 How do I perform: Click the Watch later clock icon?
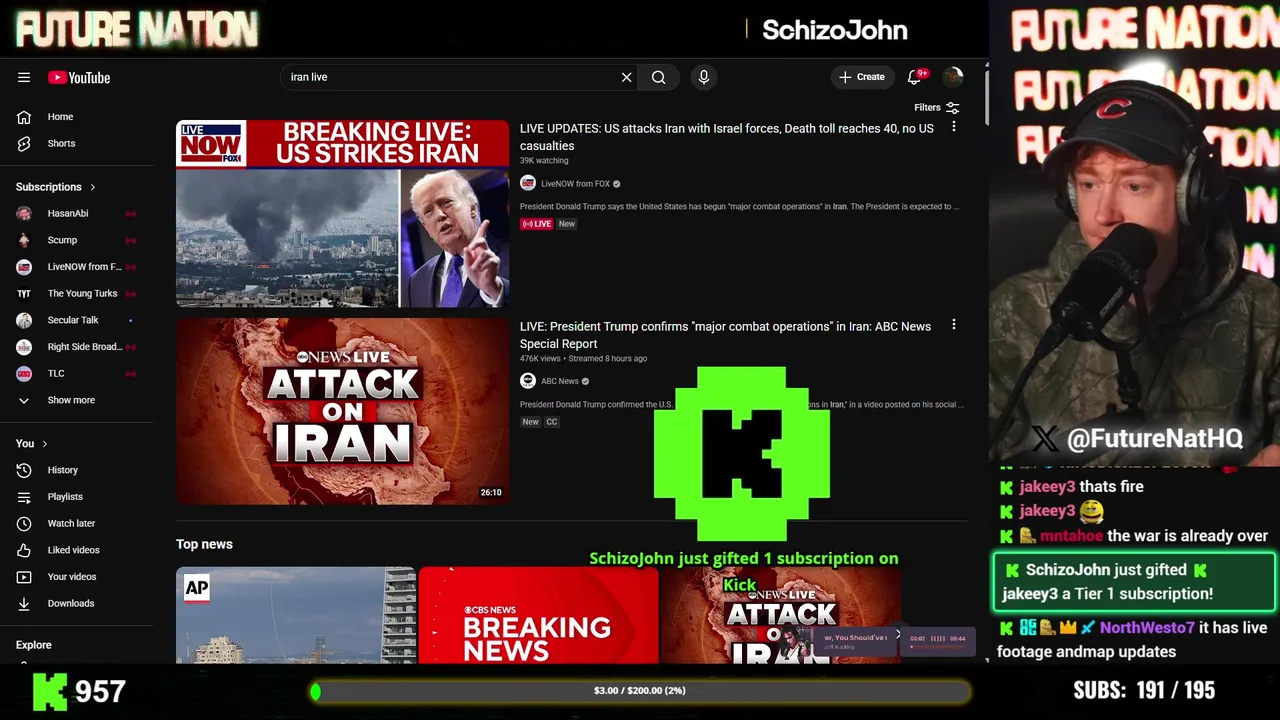(24, 523)
